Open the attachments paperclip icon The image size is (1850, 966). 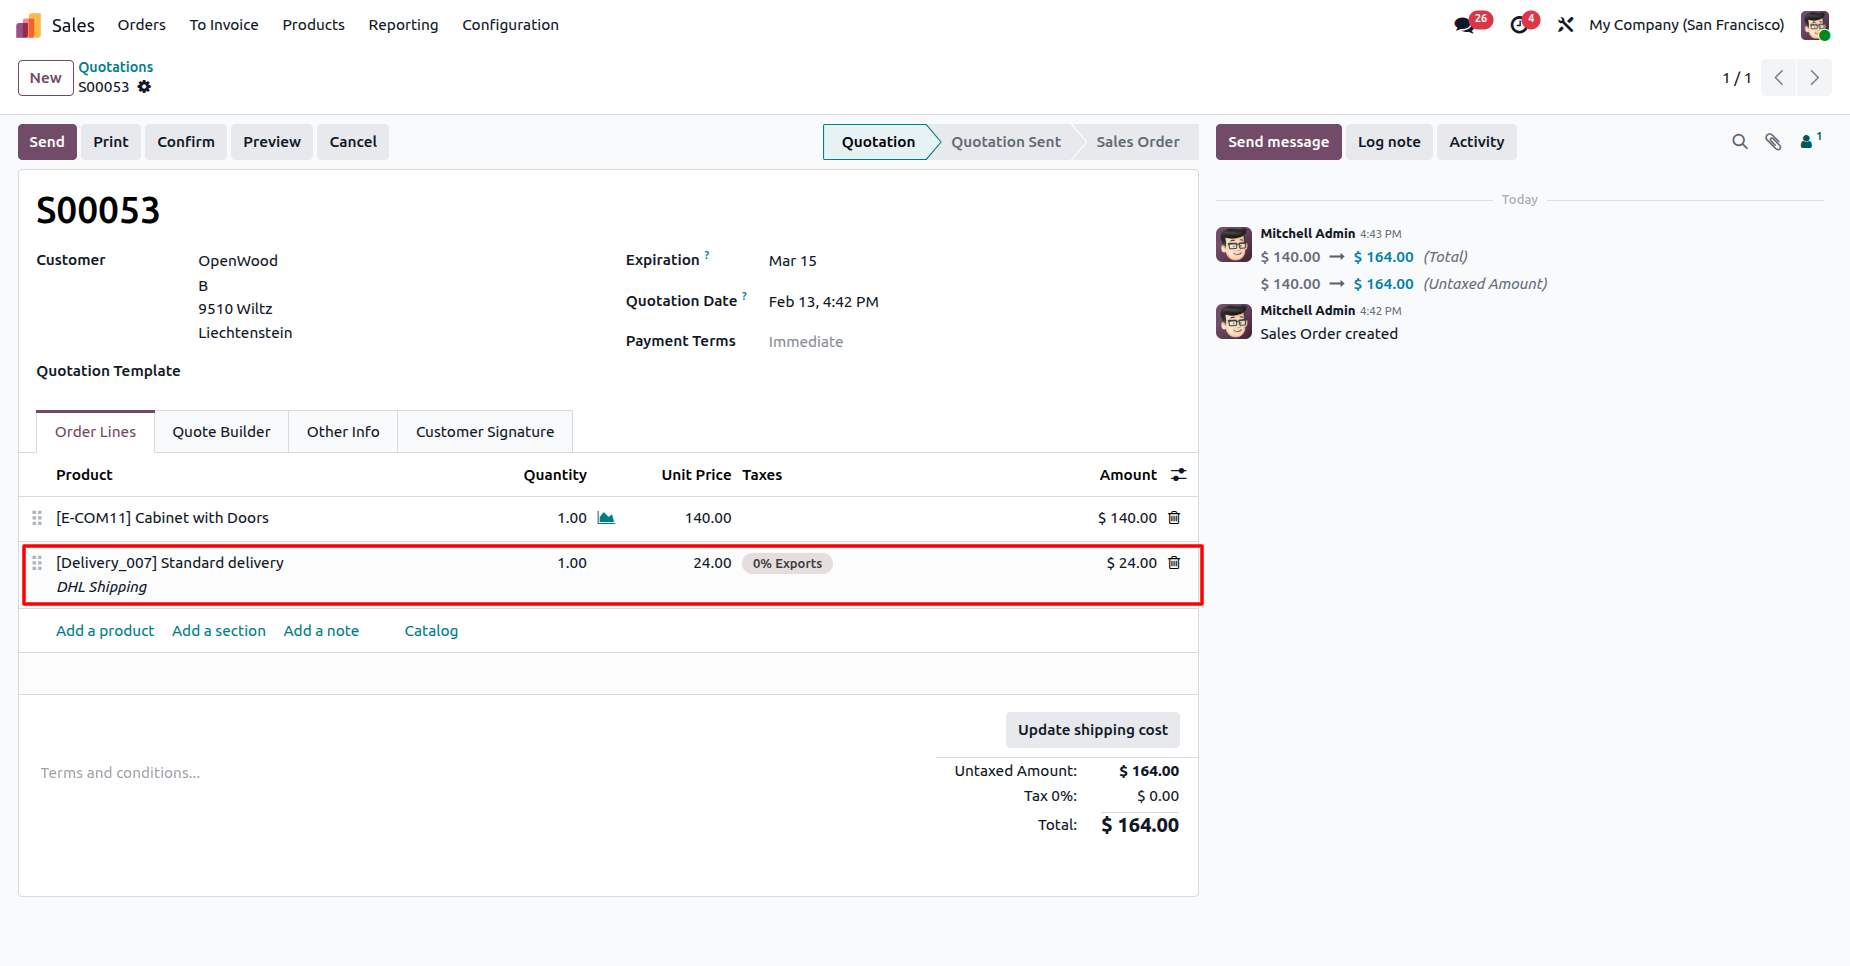(x=1773, y=142)
